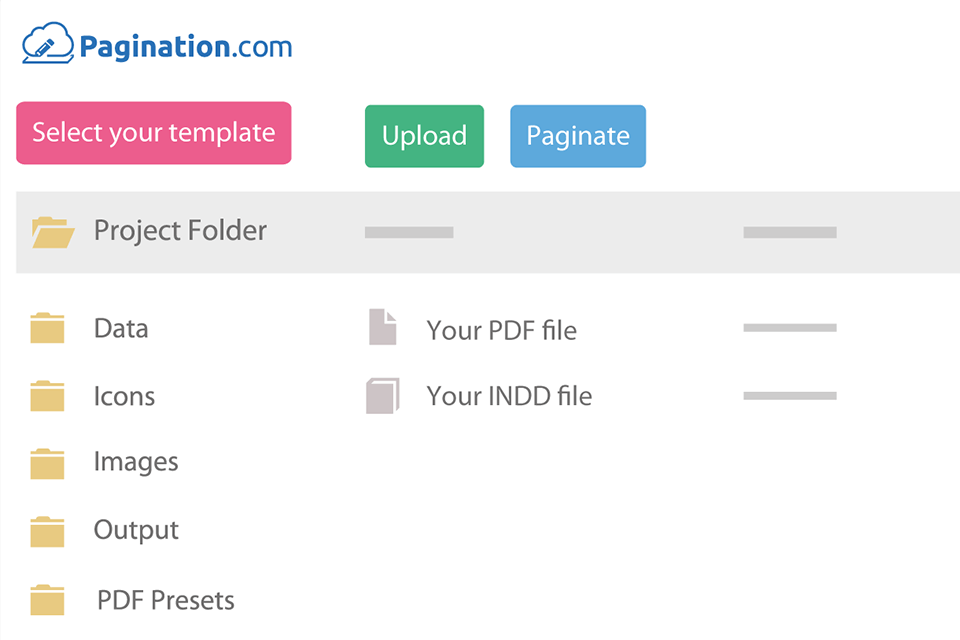Select the Project Folder label
This screenshot has height=640, width=960.
point(180,231)
